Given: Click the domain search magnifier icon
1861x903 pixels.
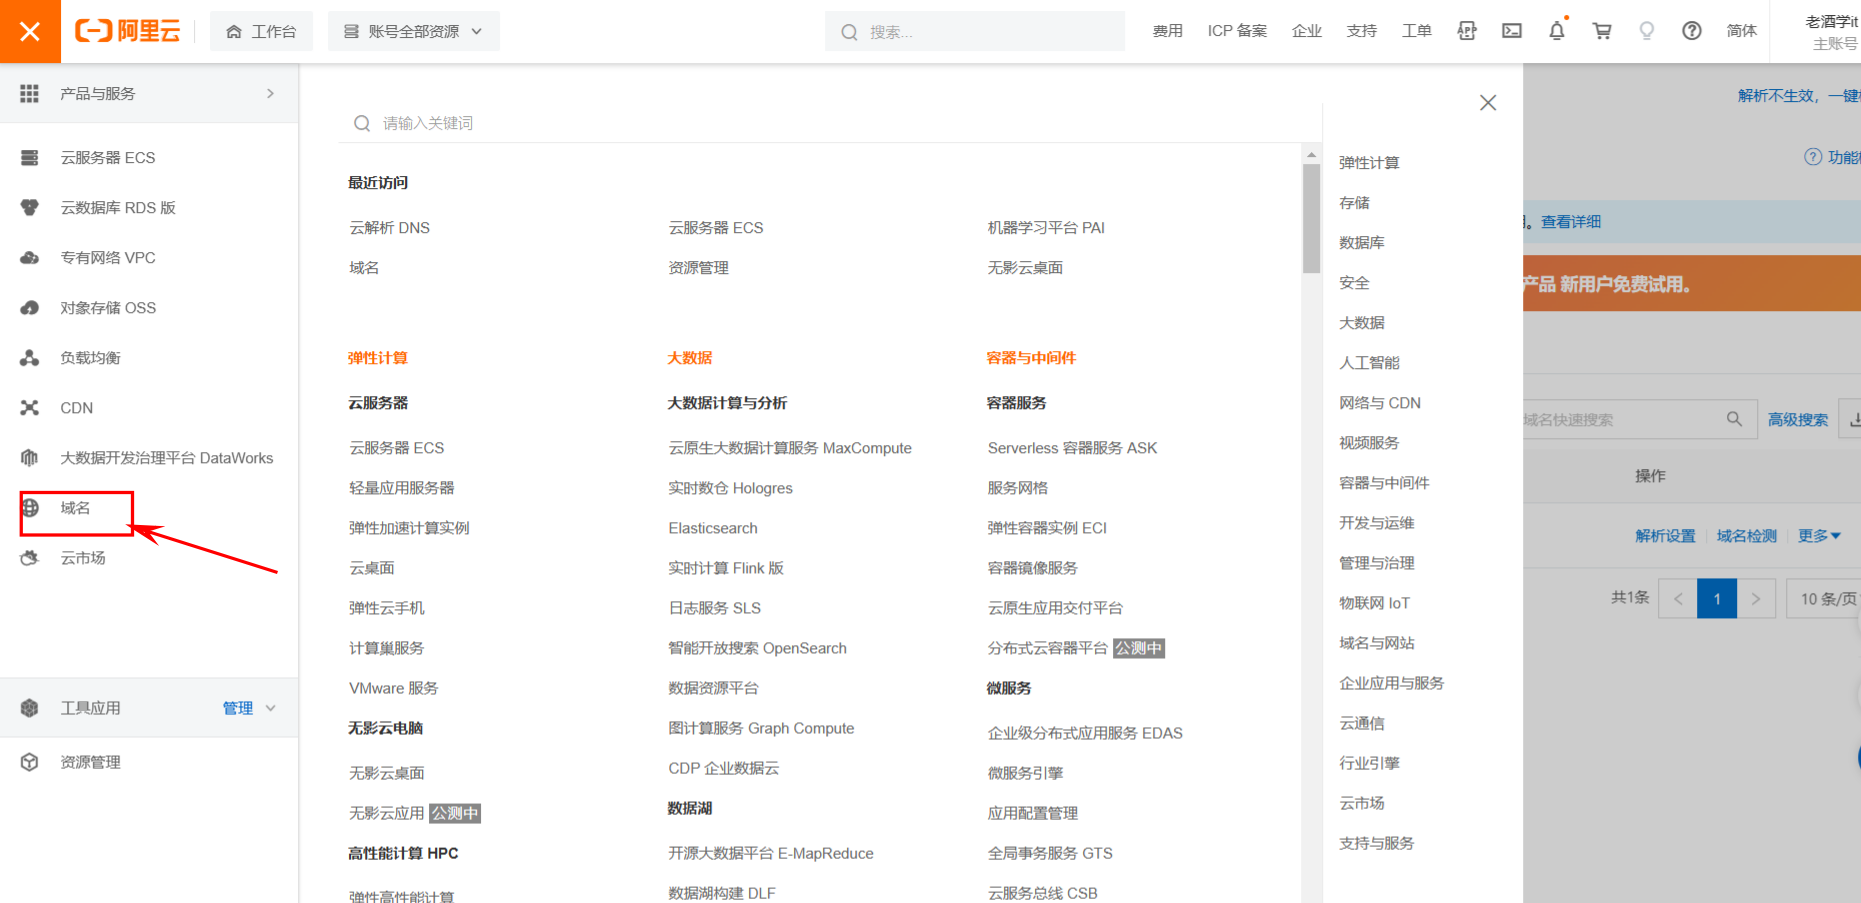Looking at the screenshot, I should 1734,419.
